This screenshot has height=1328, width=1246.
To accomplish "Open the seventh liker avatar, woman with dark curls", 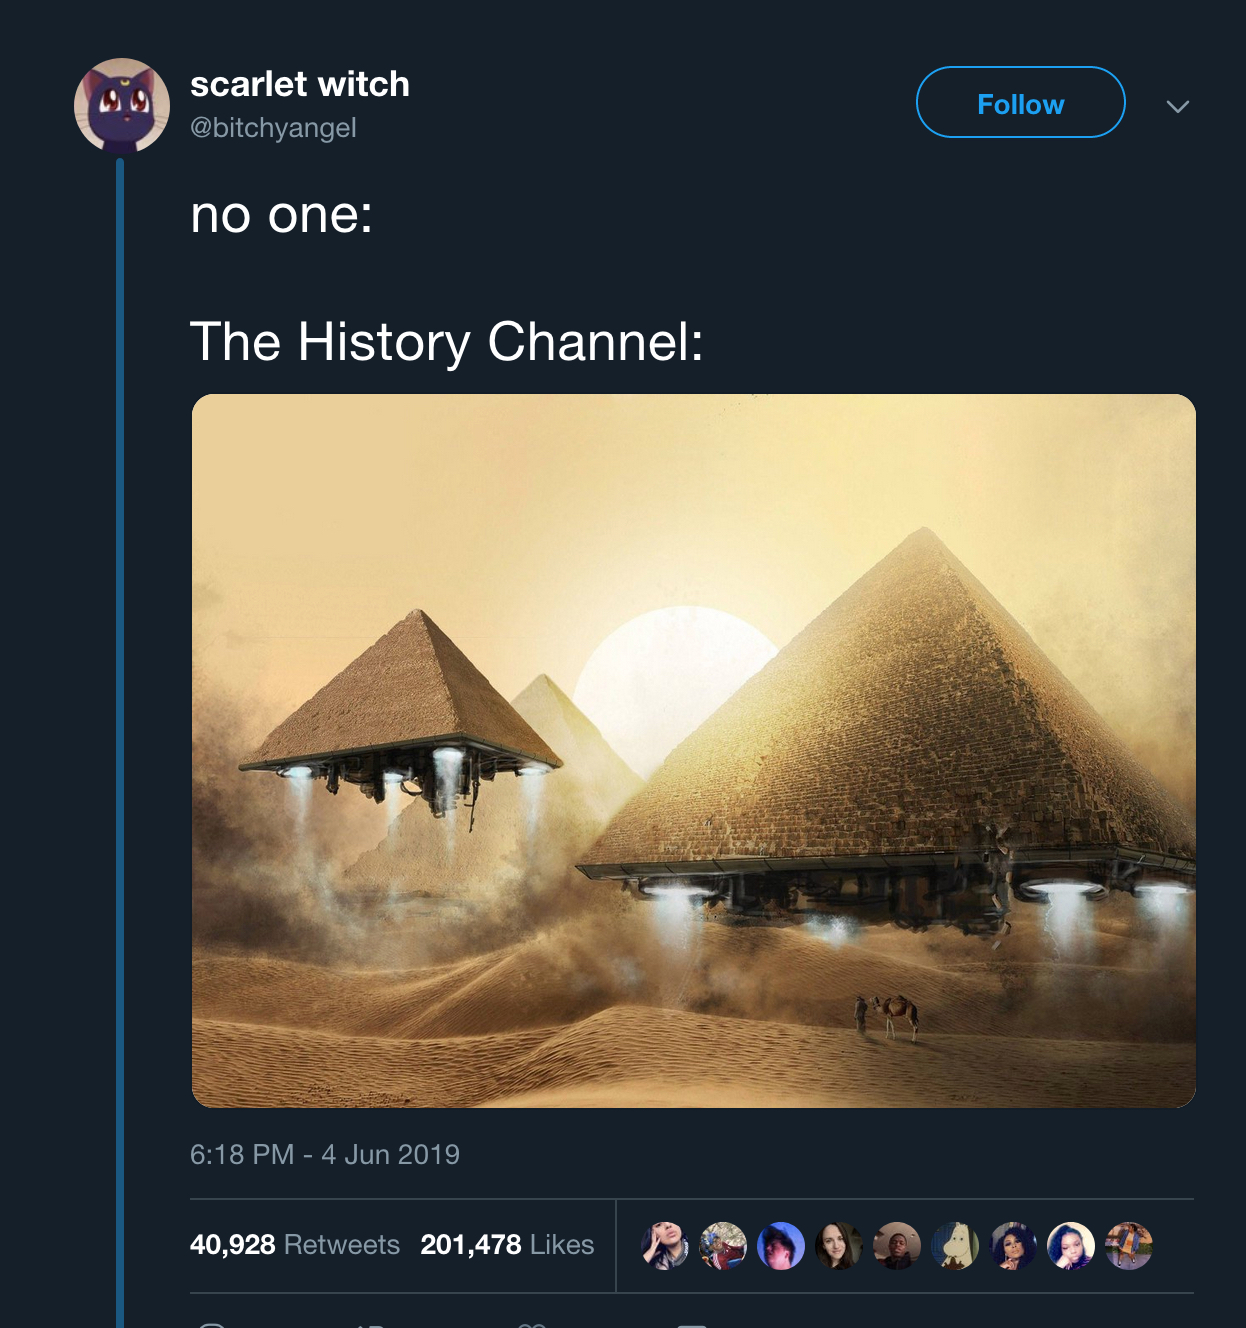I will 1013,1246.
